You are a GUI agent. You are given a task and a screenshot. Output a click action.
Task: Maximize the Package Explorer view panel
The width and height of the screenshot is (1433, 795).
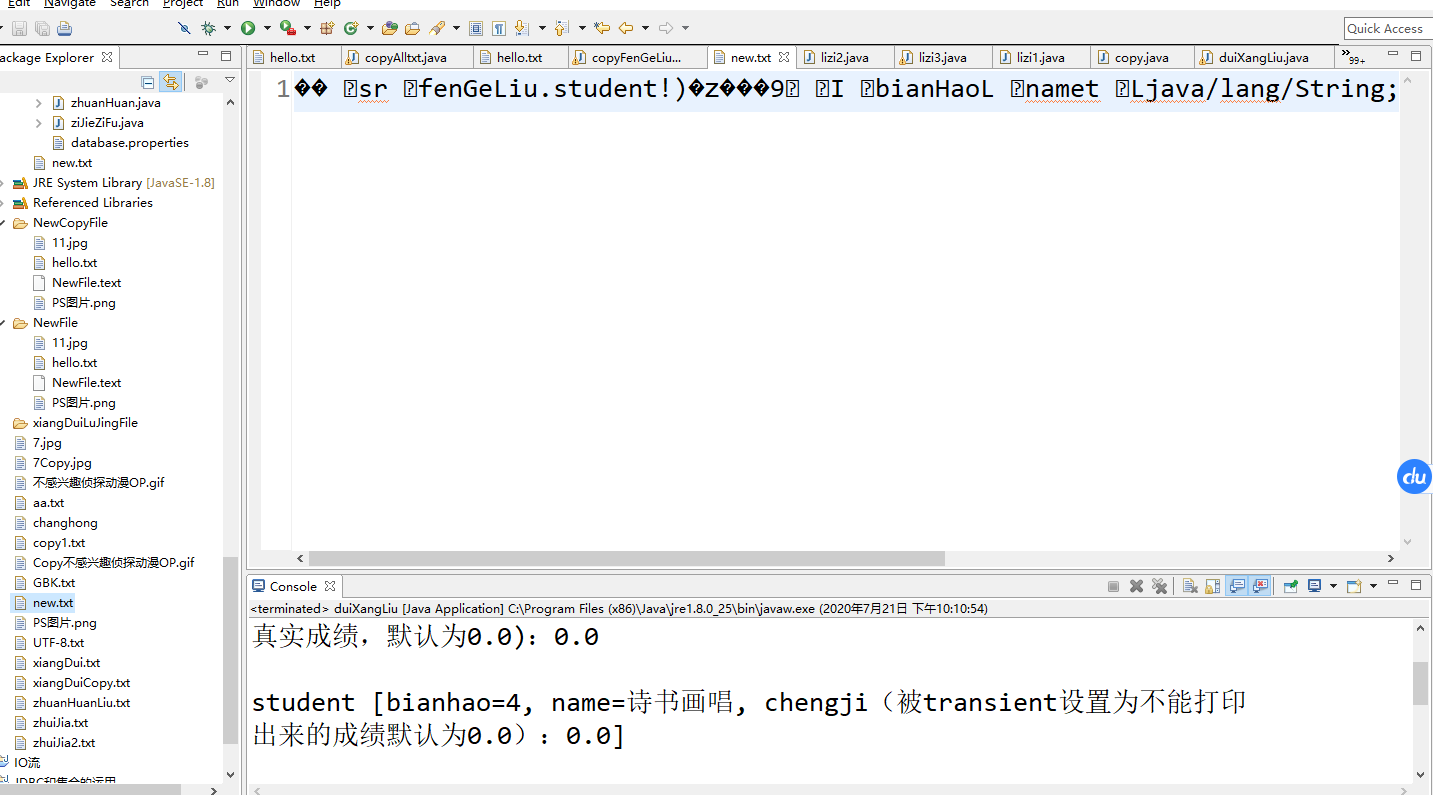[226, 56]
